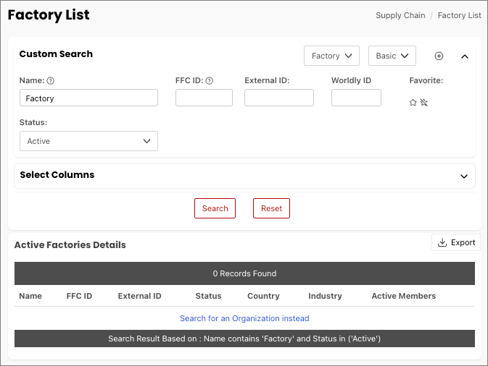Click the favorite star icon
This screenshot has width=488, height=366.
tap(413, 103)
